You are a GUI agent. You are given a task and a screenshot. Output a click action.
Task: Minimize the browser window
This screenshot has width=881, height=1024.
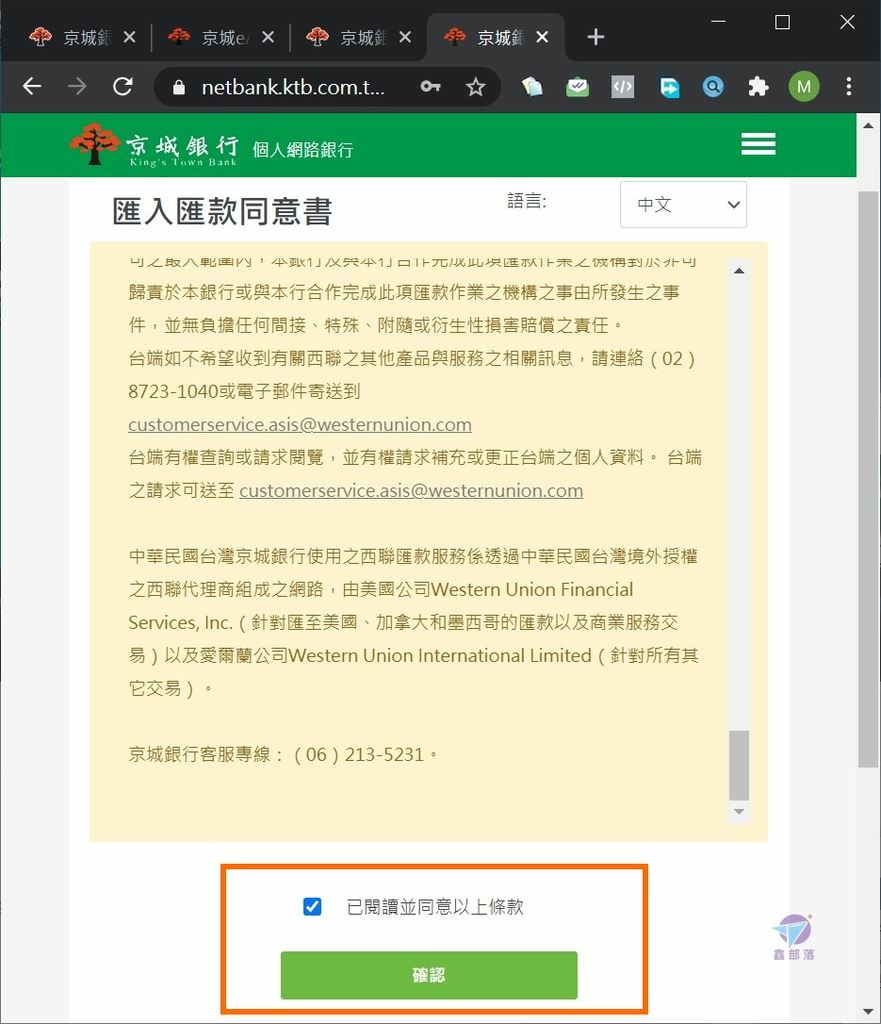pos(718,22)
